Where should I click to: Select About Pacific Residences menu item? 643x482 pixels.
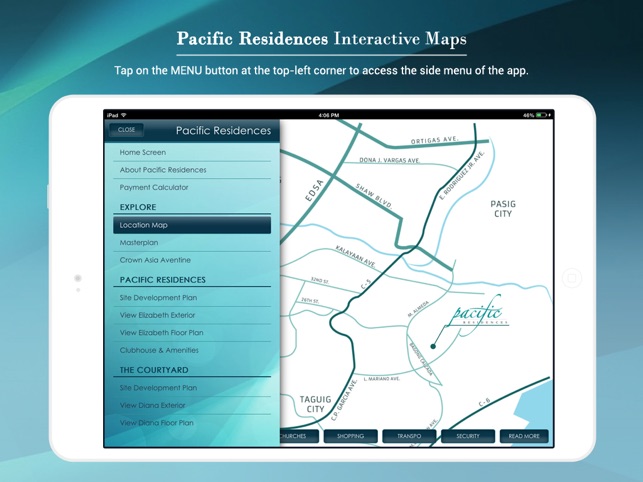(192, 170)
